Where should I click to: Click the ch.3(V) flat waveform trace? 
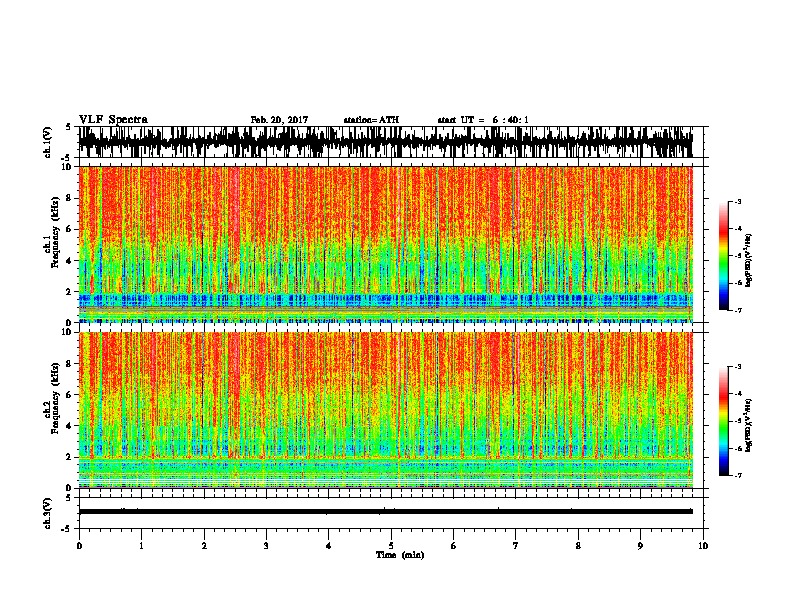point(385,512)
